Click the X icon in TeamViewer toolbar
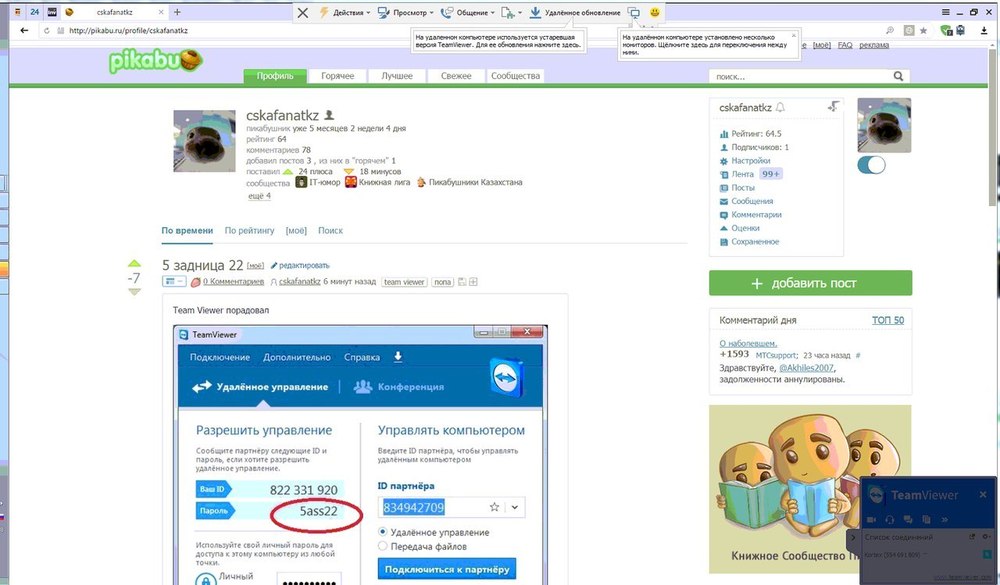 click(303, 13)
